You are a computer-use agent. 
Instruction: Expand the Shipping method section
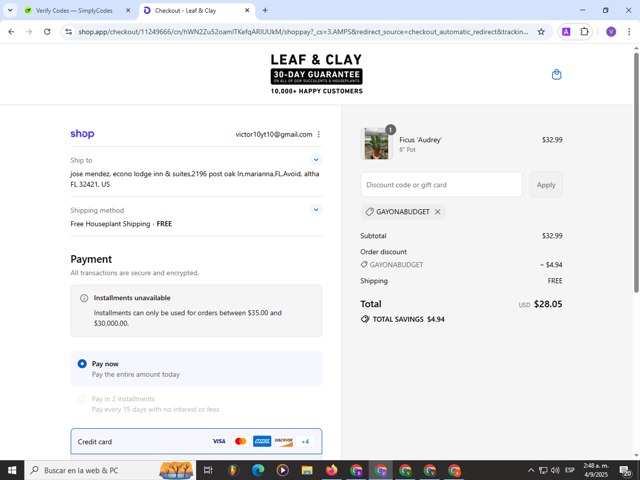click(x=316, y=210)
